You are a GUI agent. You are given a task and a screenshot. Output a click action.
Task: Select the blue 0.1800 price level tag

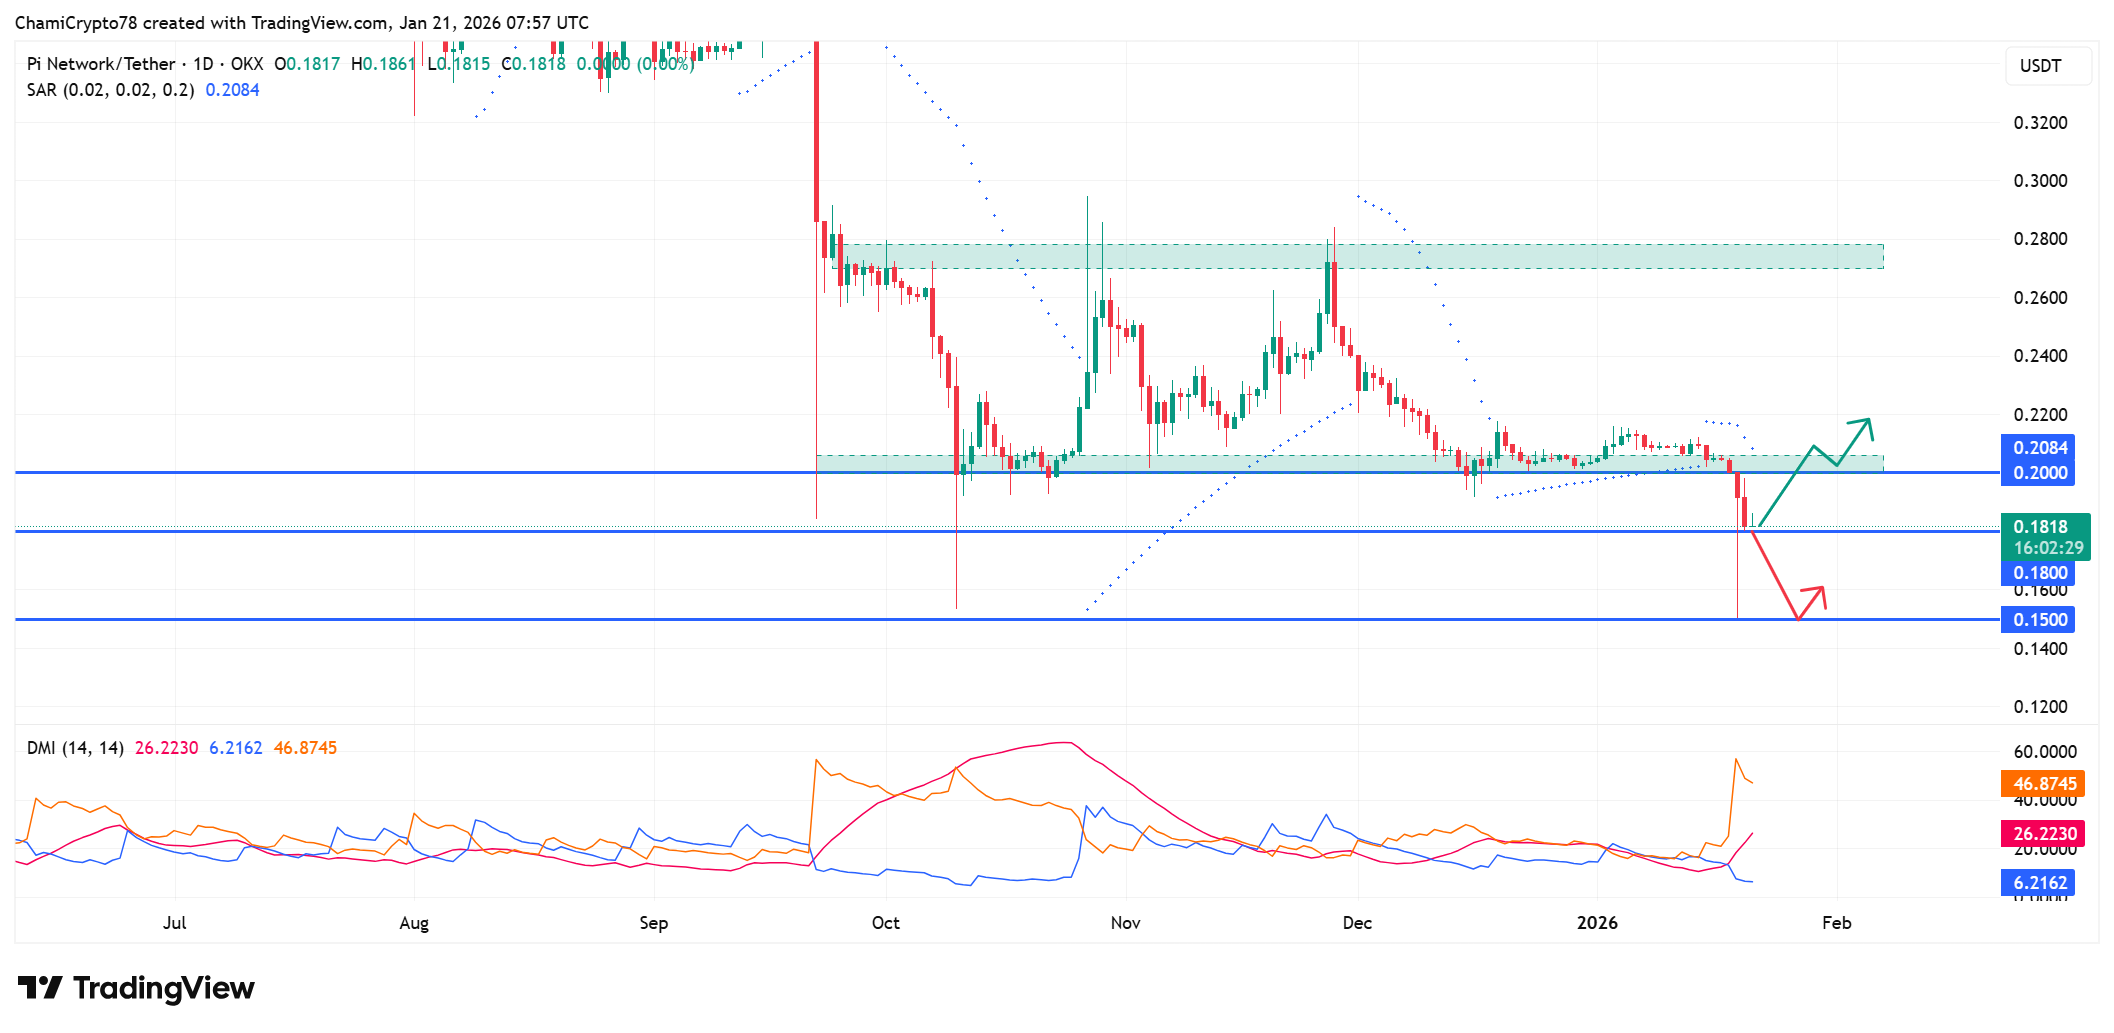(2038, 573)
